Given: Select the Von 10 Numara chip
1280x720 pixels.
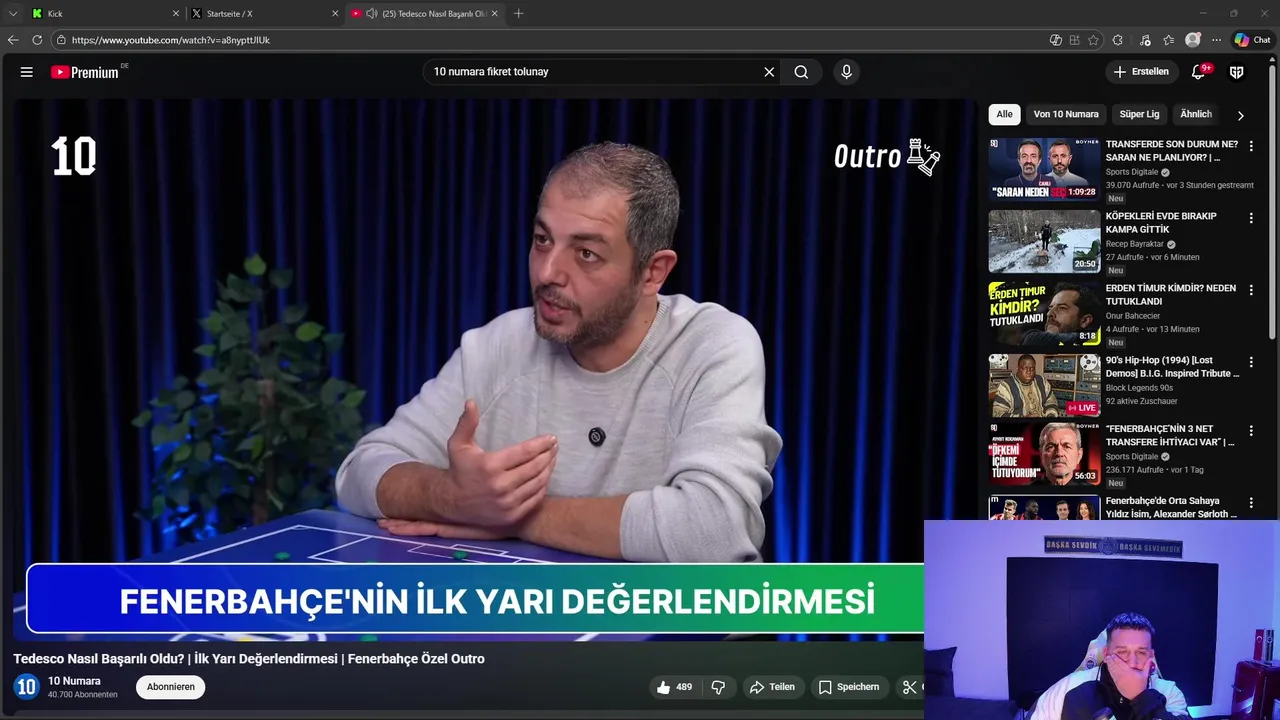Looking at the screenshot, I should pos(1066,114).
